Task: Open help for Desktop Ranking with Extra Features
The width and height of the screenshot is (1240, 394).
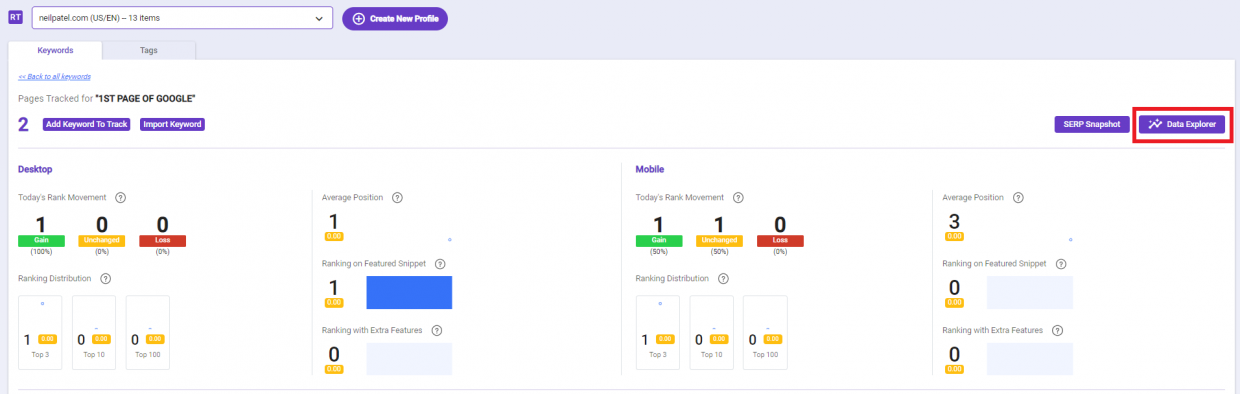Action: pyautogui.click(x=436, y=330)
